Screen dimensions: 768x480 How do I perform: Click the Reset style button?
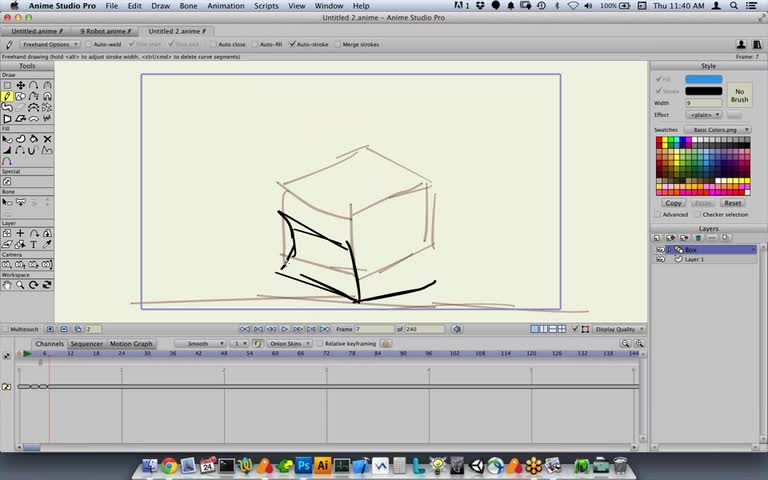(x=733, y=203)
